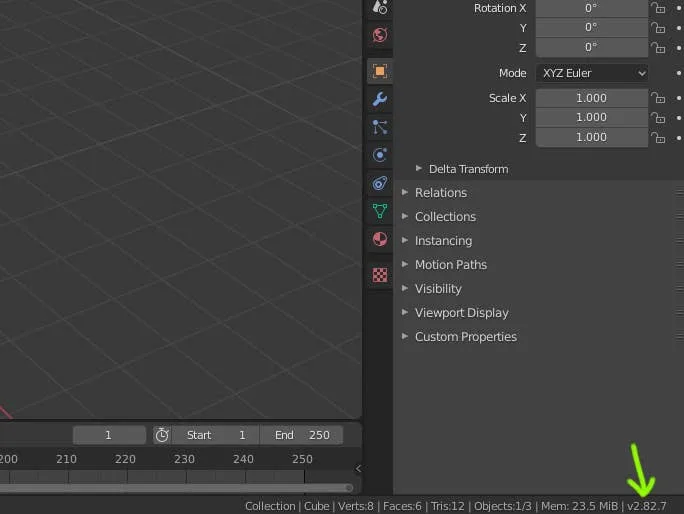Viewport: 684px width, 514px height.
Task: Animate Rotation X with keyframe dot
Action: click(679, 8)
